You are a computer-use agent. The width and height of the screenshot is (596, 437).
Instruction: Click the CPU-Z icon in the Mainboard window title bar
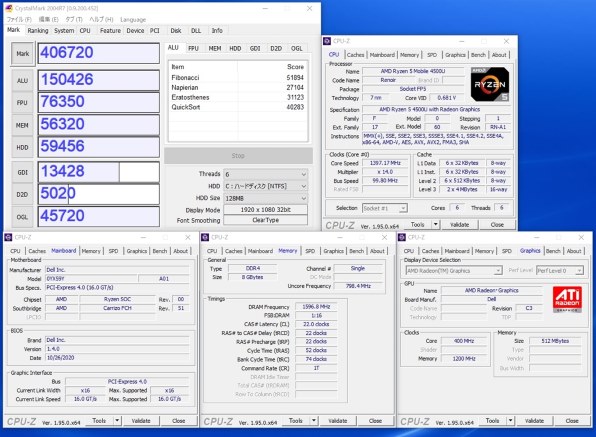(8, 238)
